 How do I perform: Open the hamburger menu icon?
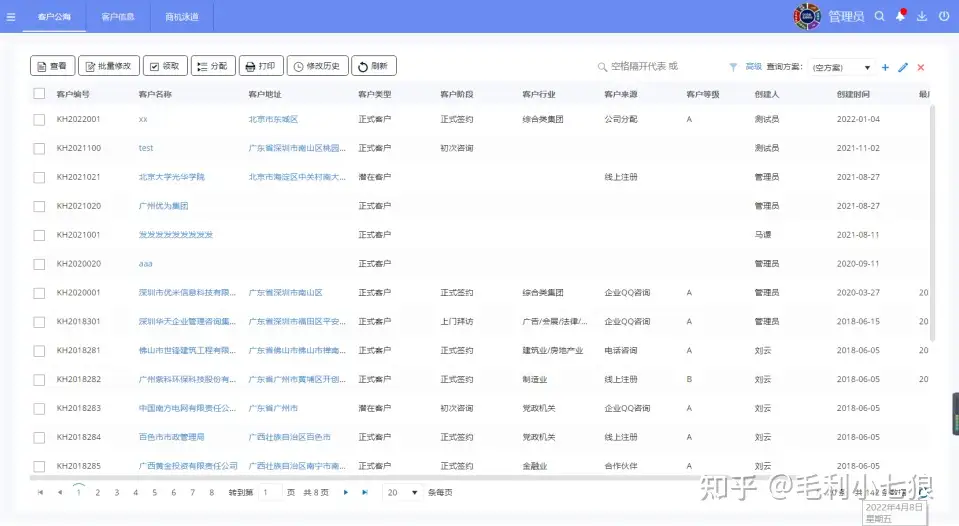pyautogui.click(x=11, y=17)
